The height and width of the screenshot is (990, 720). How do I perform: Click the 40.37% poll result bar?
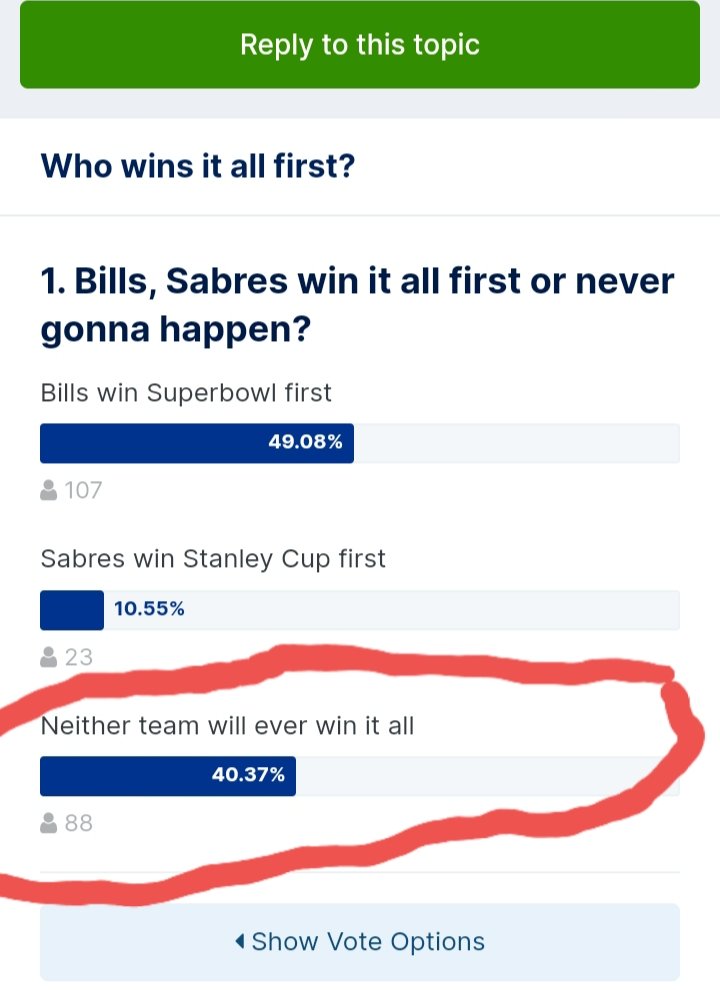(360, 776)
